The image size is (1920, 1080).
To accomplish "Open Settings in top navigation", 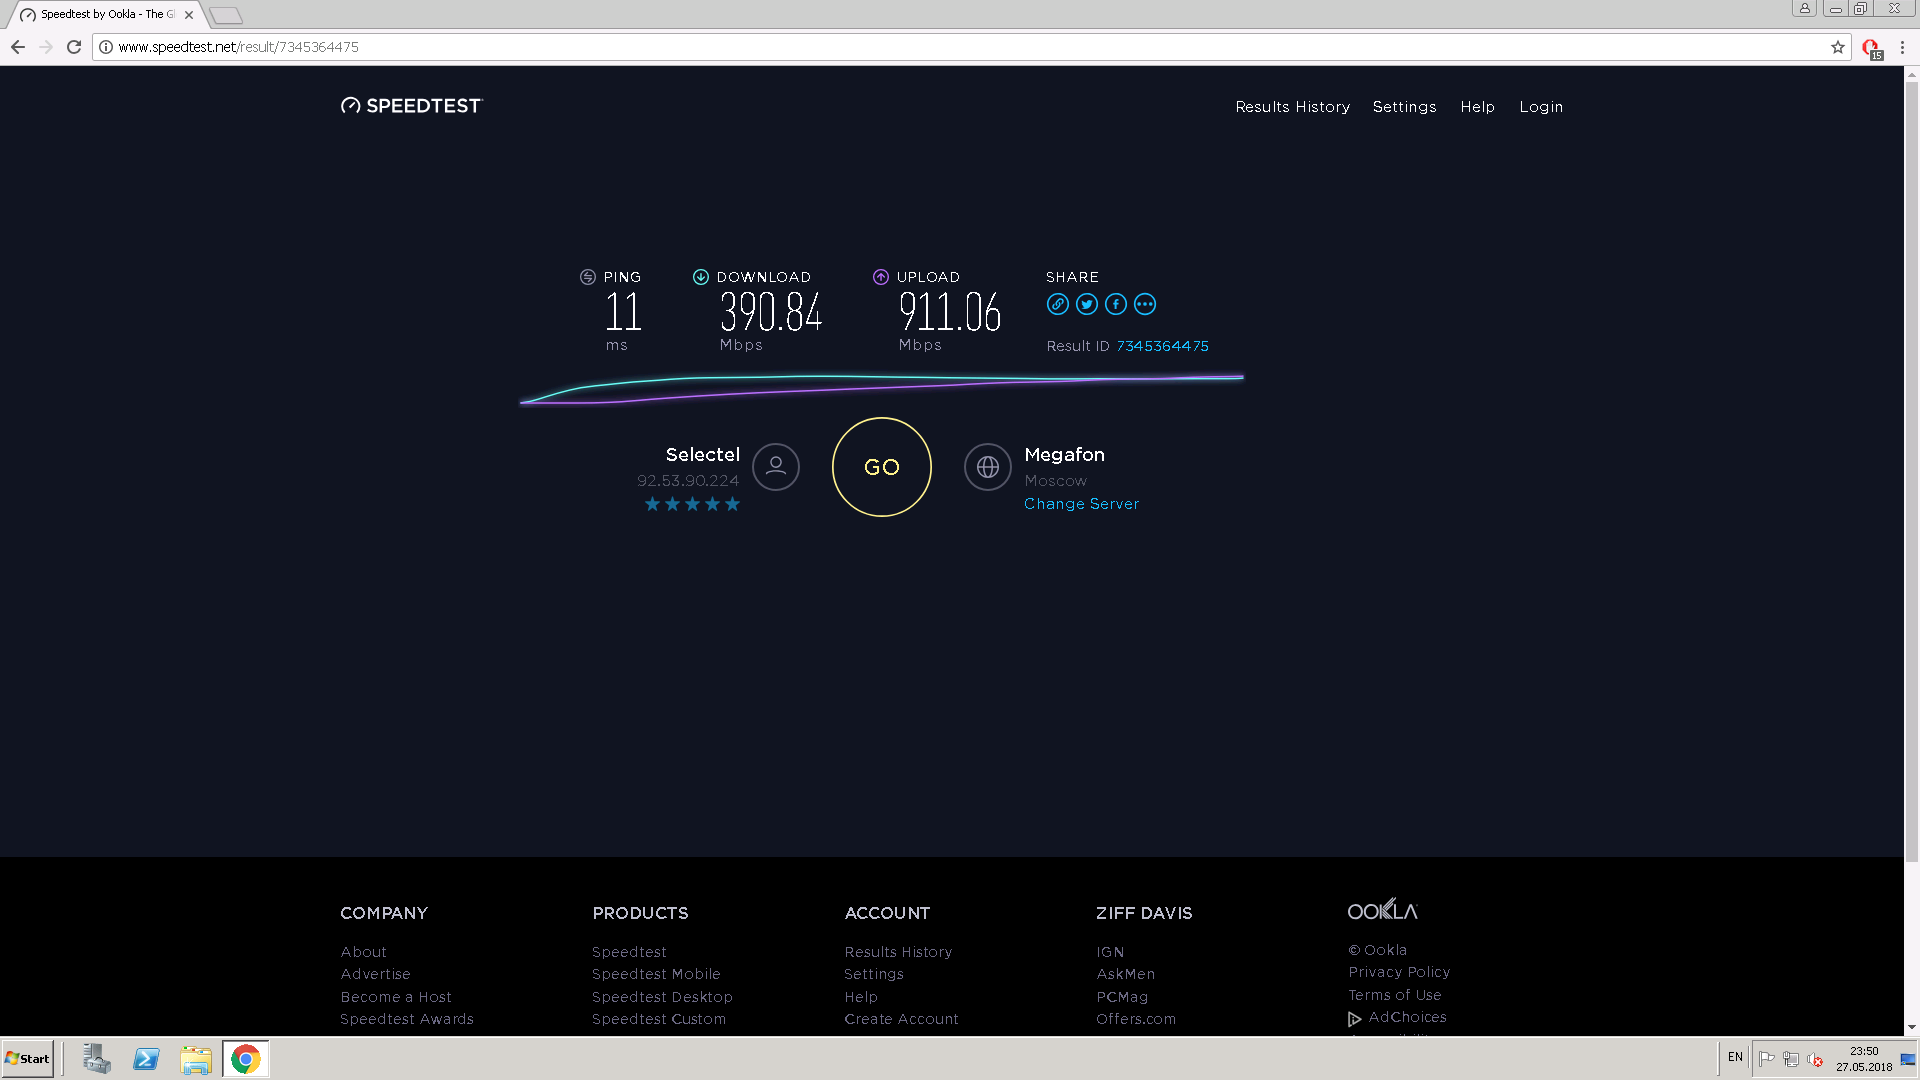I will tap(1404, 107).
